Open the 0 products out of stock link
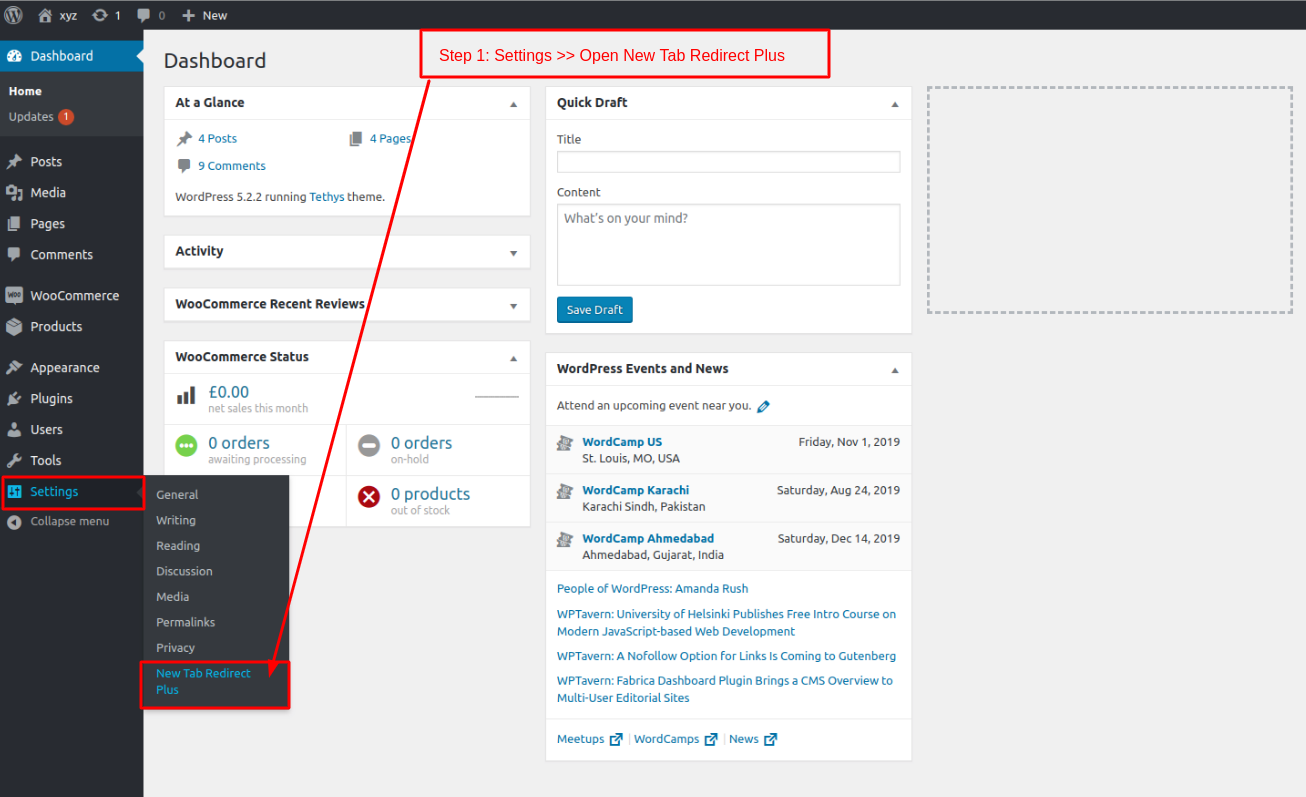 point(430,494)
